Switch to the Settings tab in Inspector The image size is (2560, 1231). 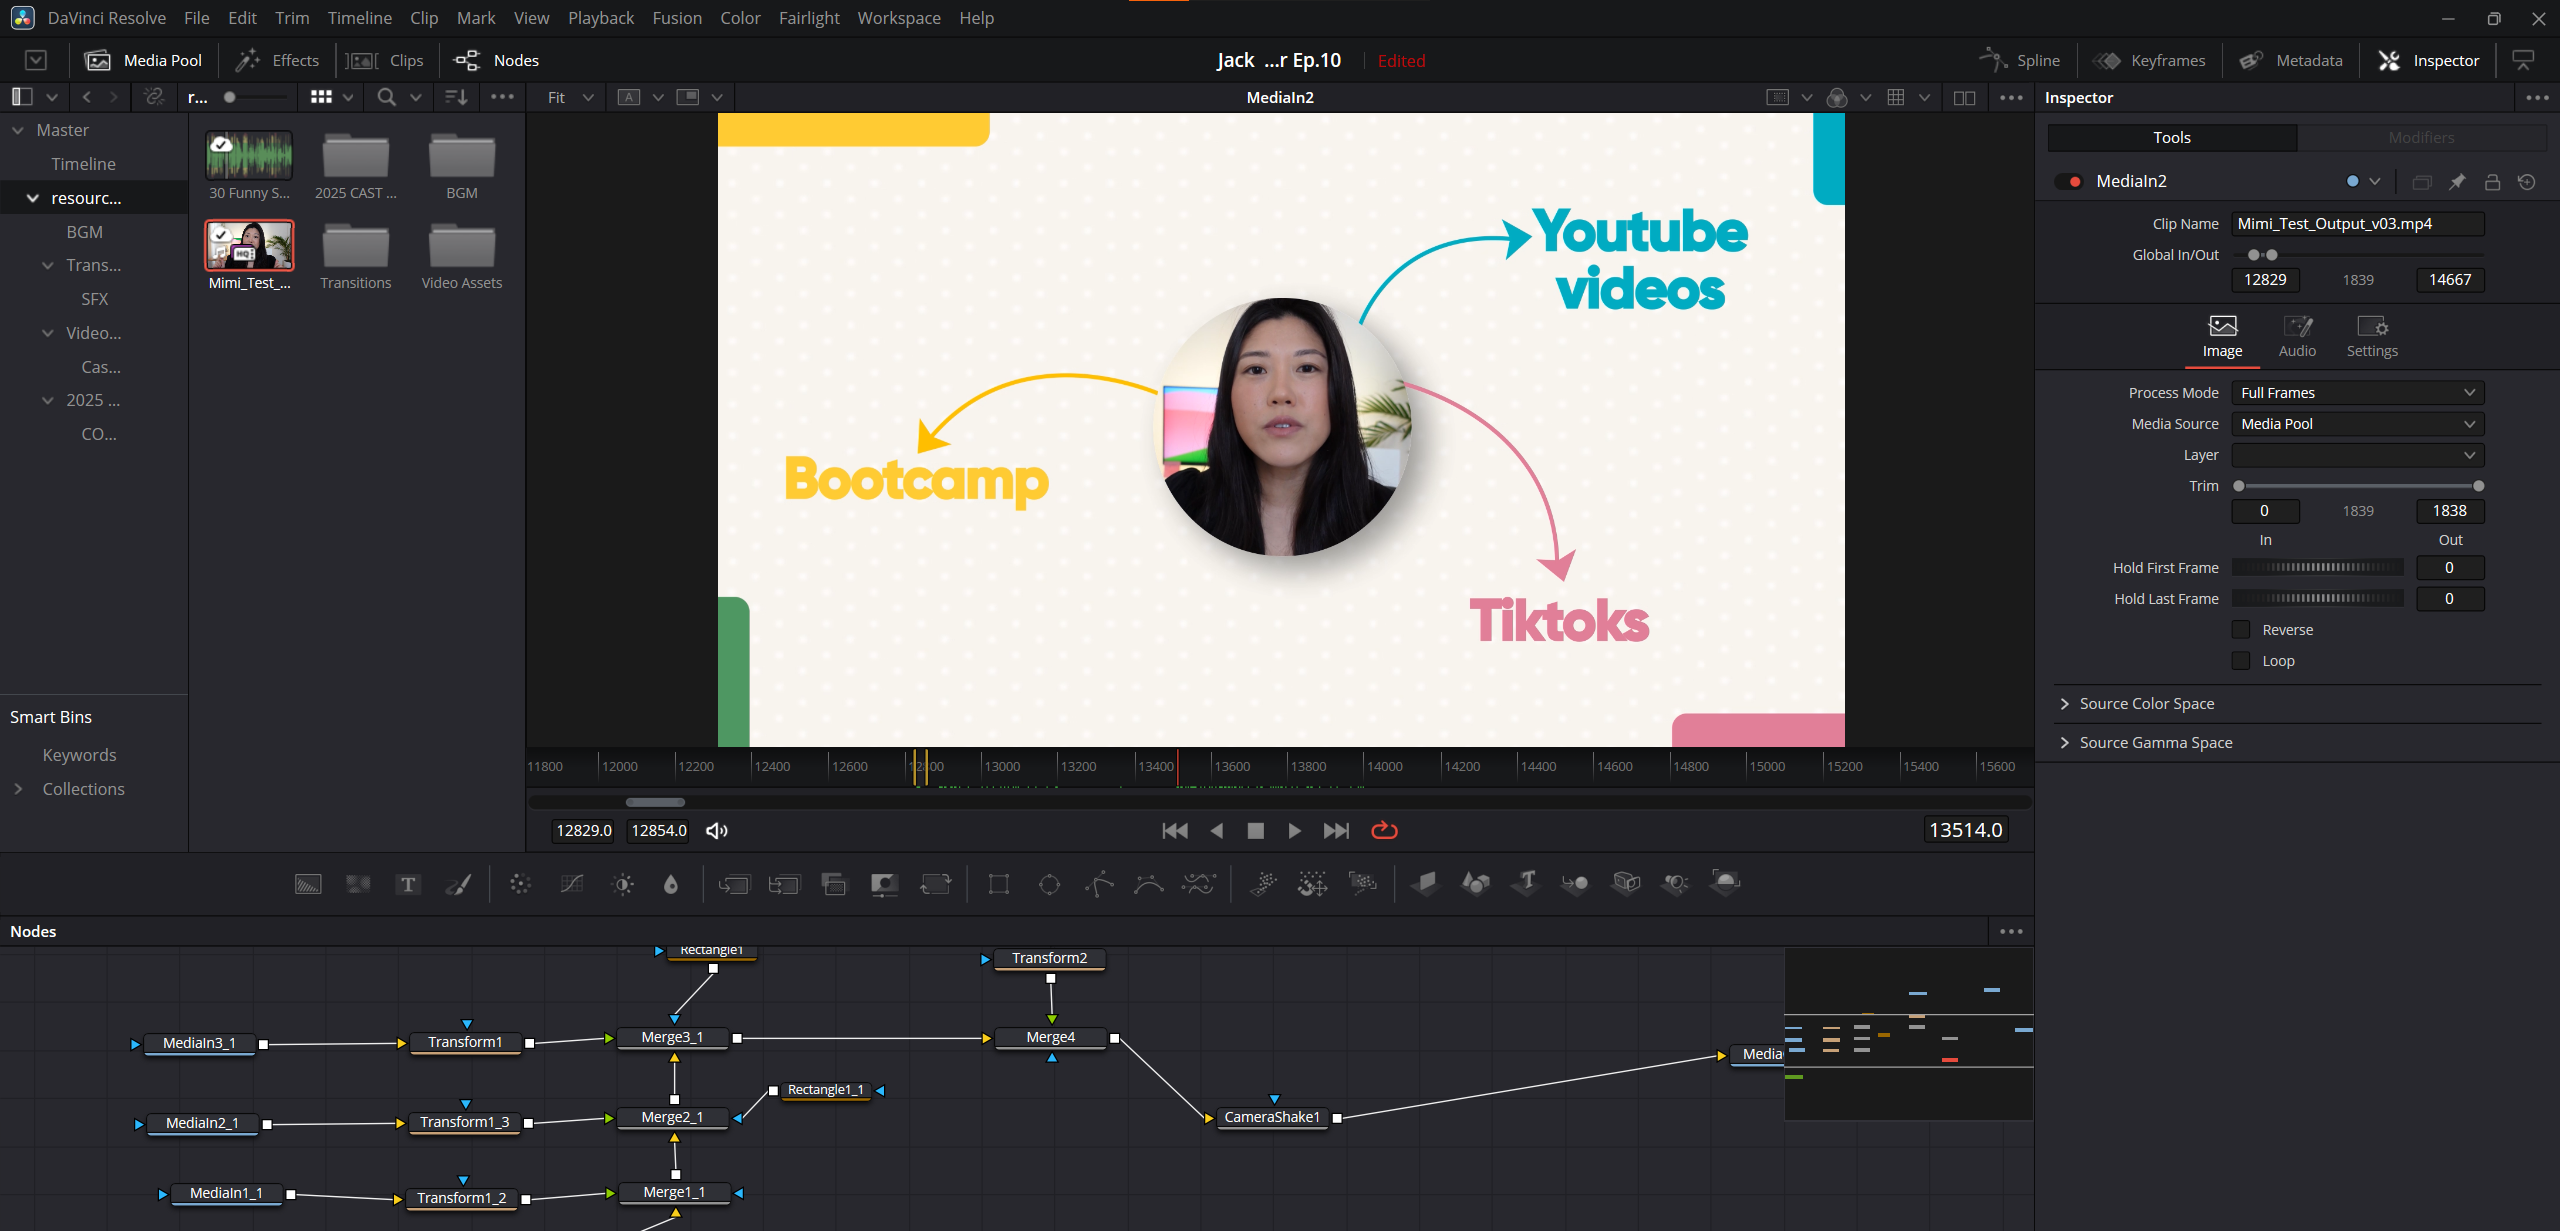pyautogui.click(x=2371, y=336)
